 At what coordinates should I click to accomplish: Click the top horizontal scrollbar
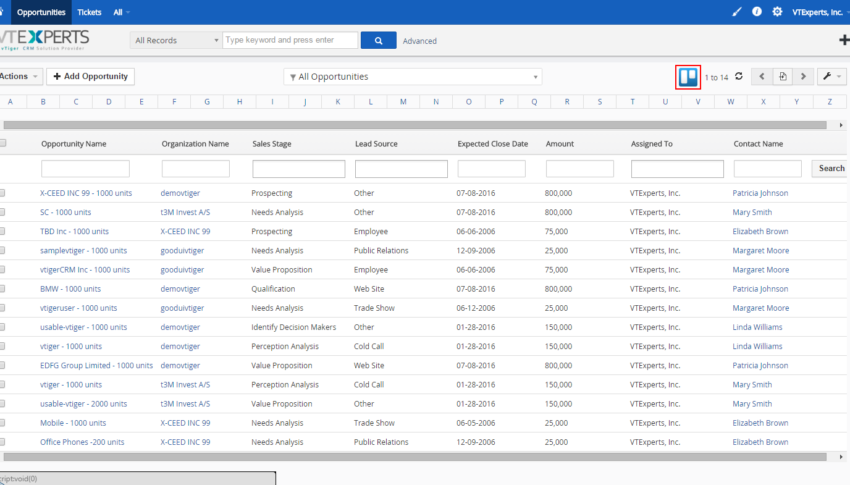click(x=415, y=125)
